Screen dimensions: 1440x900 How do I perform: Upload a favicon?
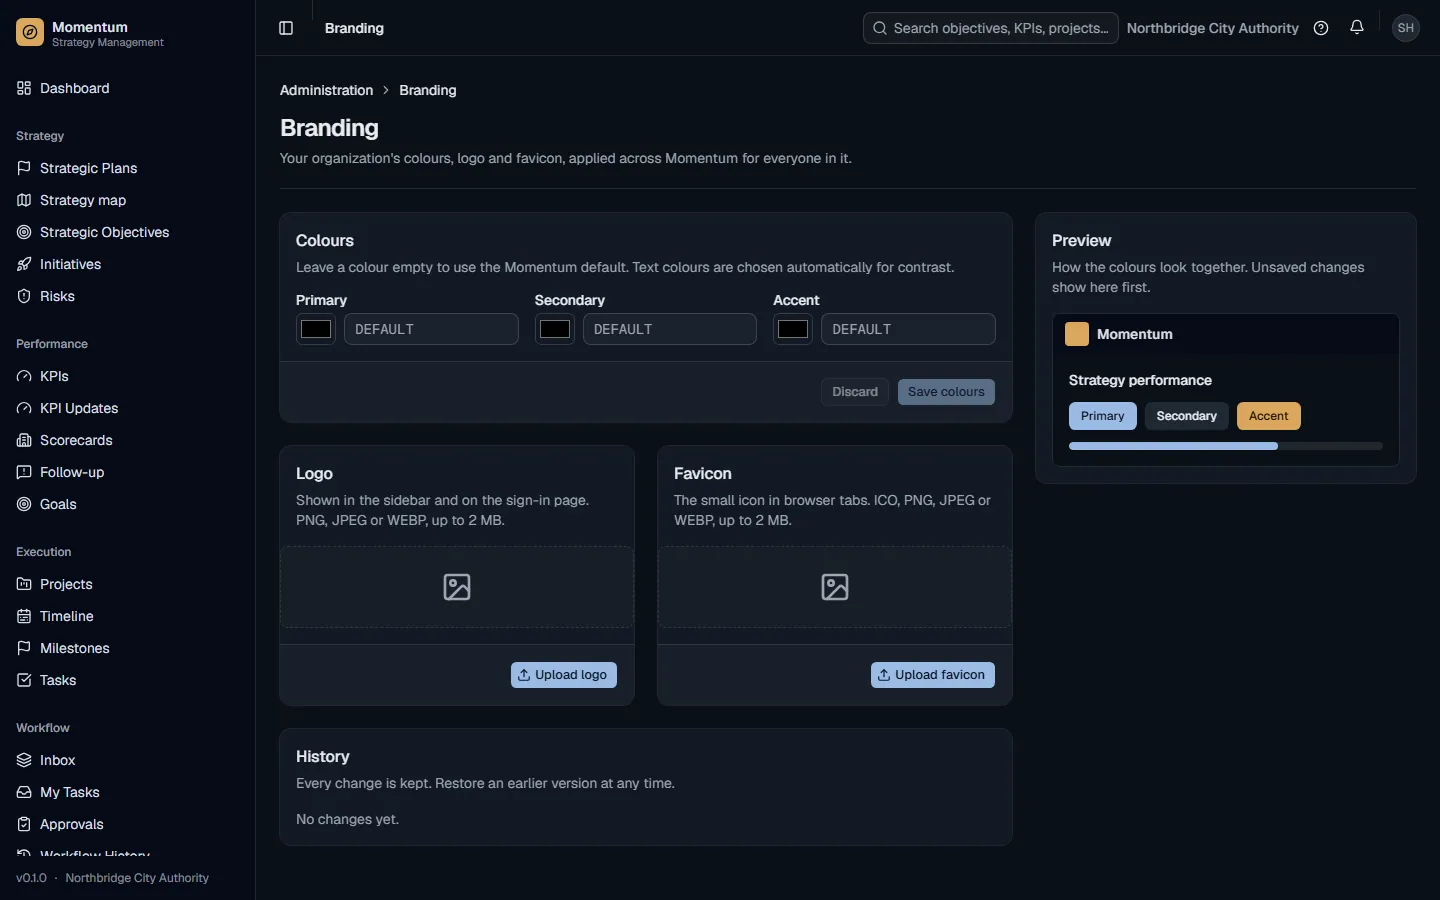click(x=933, y=675)
